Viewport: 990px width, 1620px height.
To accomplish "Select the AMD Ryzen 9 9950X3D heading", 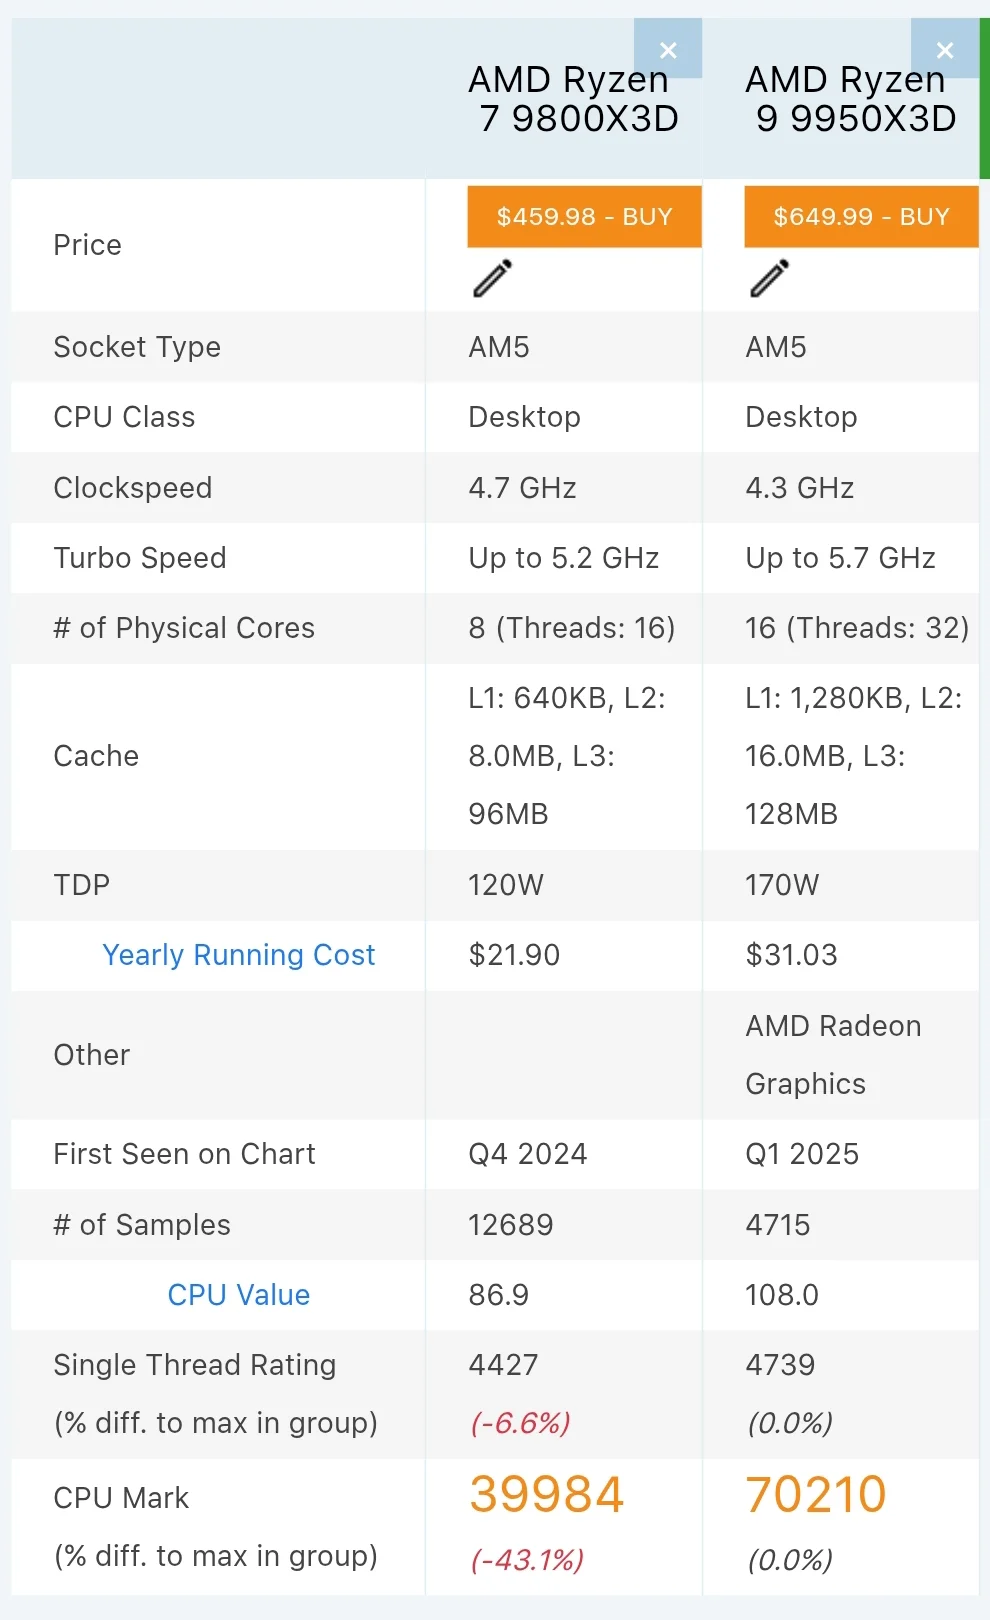I will 850,99.
